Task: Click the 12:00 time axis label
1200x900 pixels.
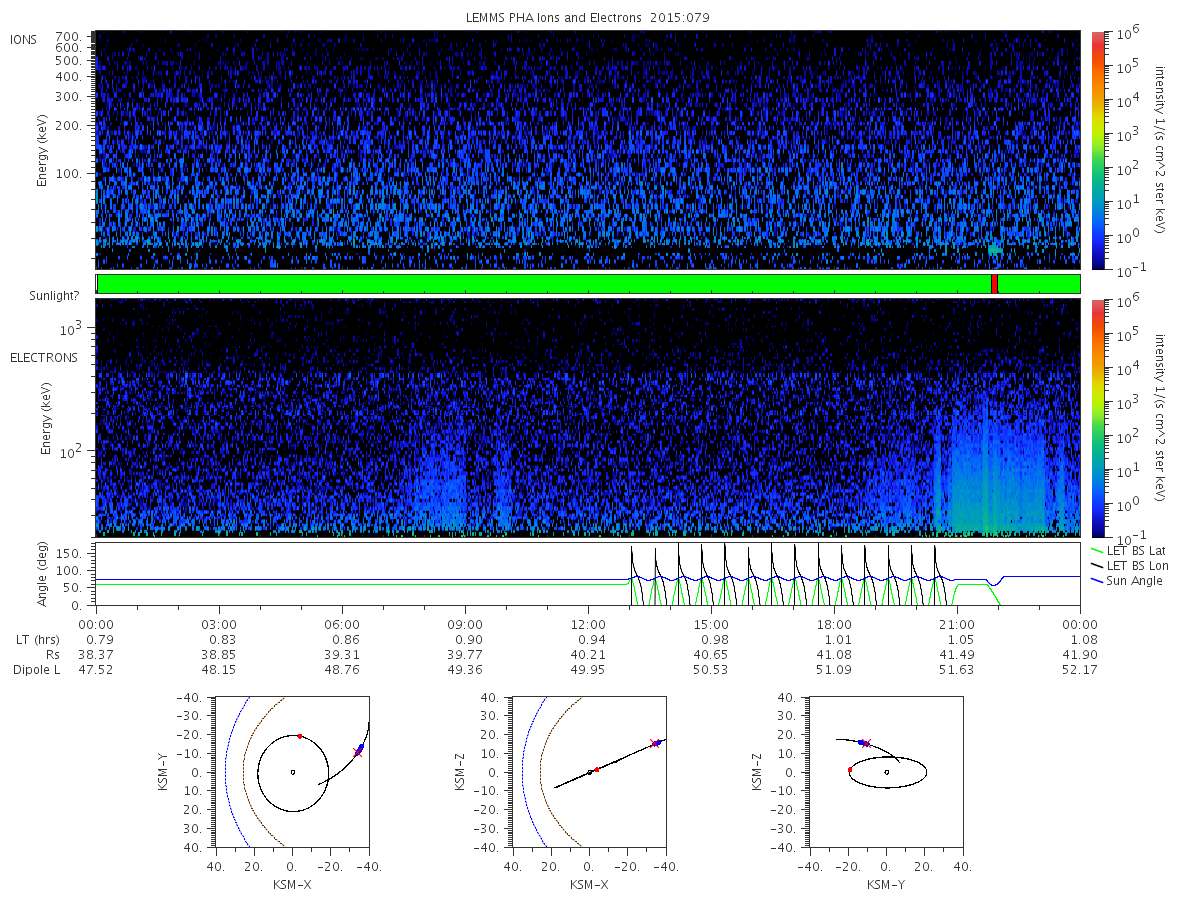Action: [588, 625]
